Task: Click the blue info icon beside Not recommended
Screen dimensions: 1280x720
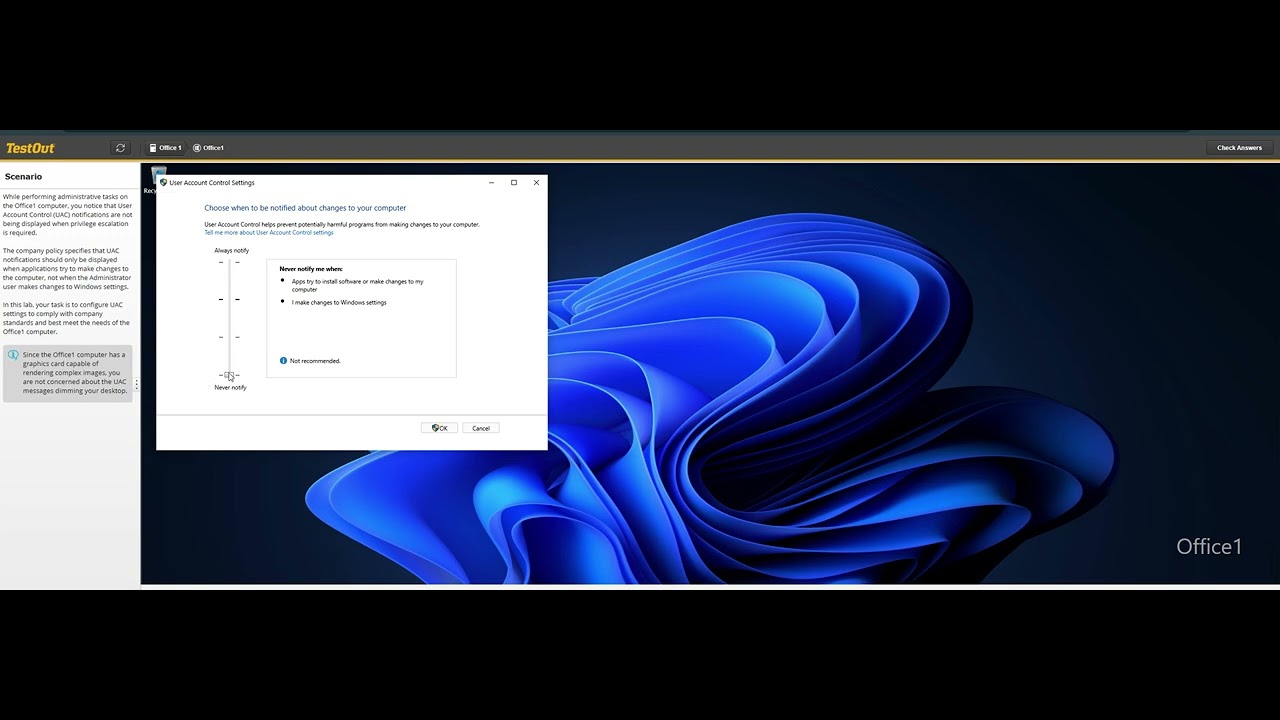Action: [283, 361]
